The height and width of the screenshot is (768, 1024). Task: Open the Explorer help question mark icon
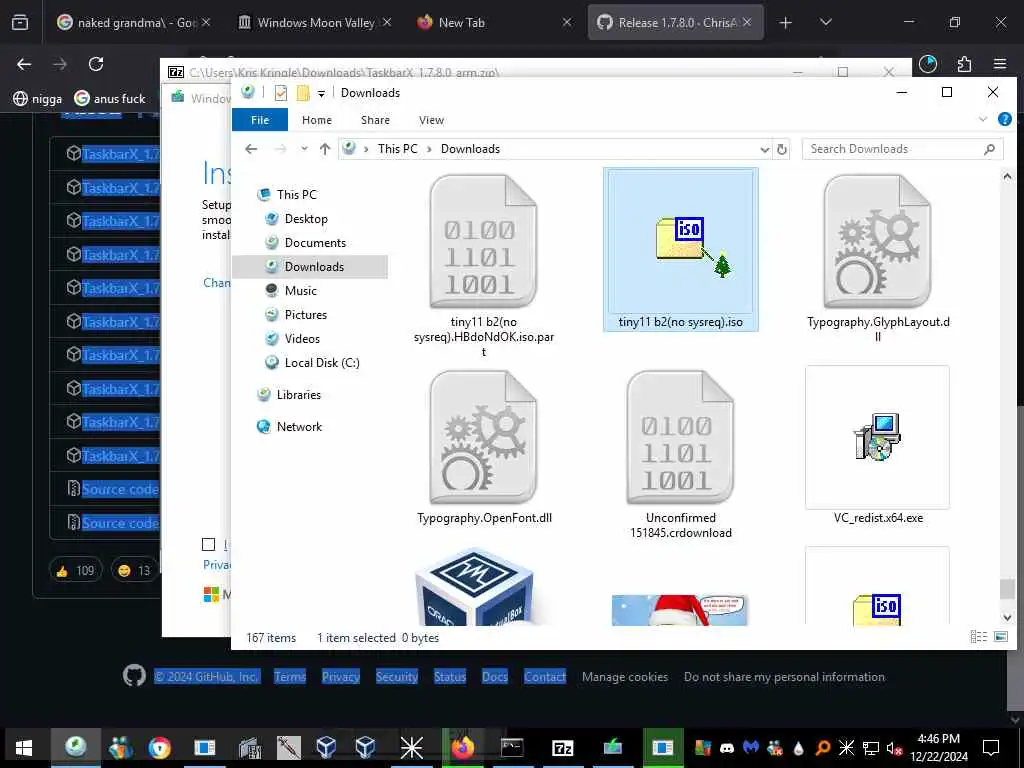[x=1004, y=120]
